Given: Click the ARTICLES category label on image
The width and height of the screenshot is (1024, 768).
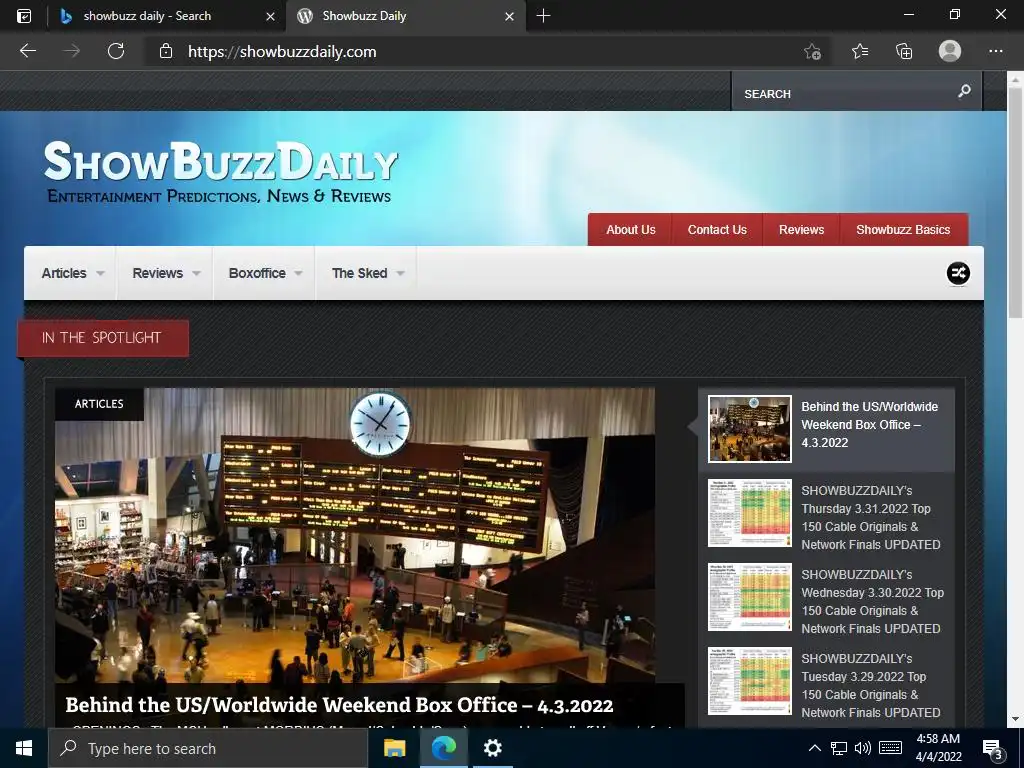Looking at the screenshot, I should [99, 404].
